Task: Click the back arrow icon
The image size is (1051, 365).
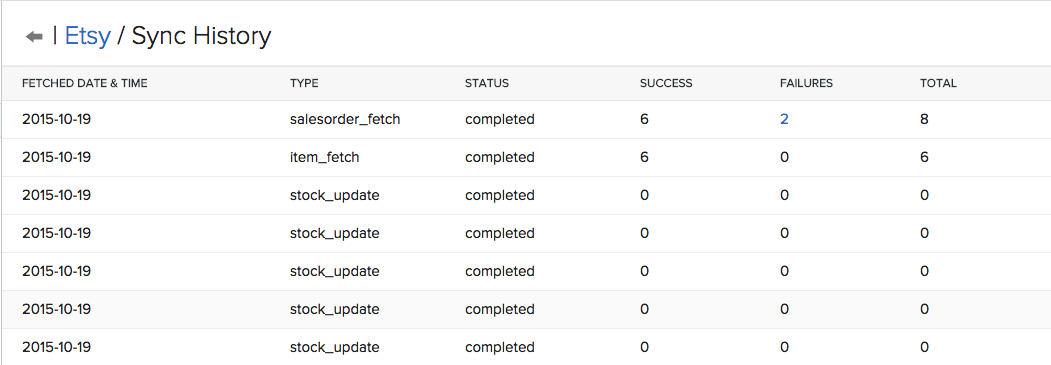Action: 34,36
